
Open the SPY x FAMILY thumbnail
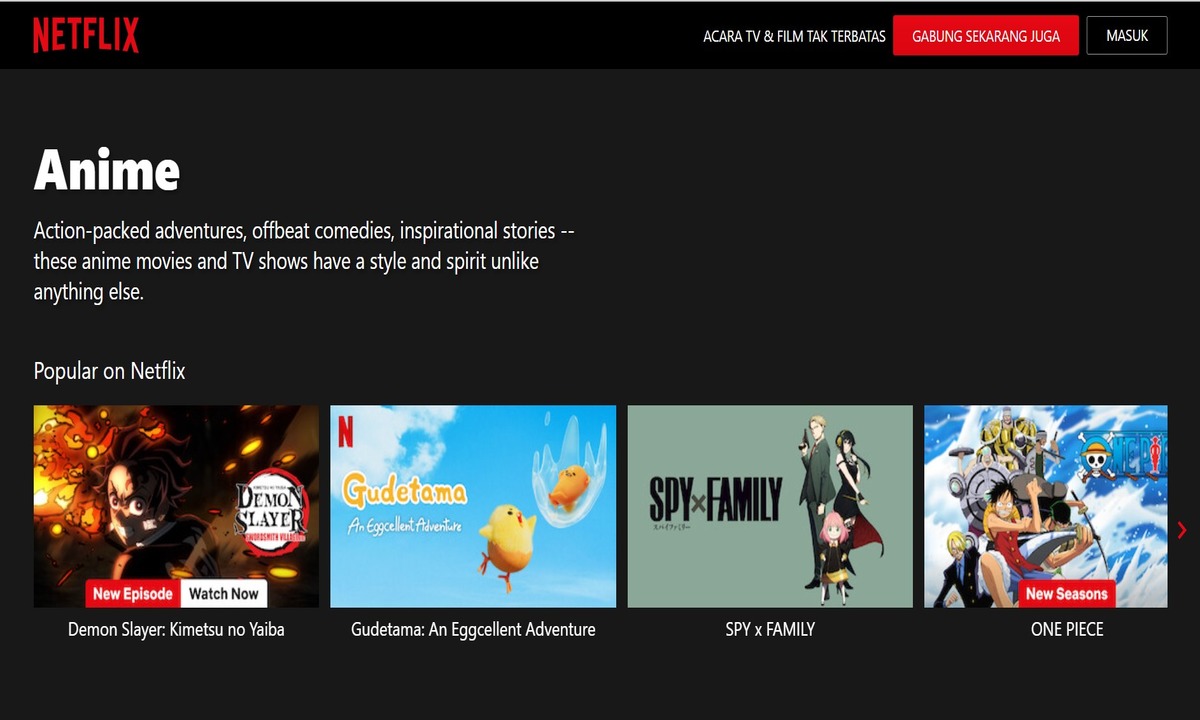(x=770, y=506)
